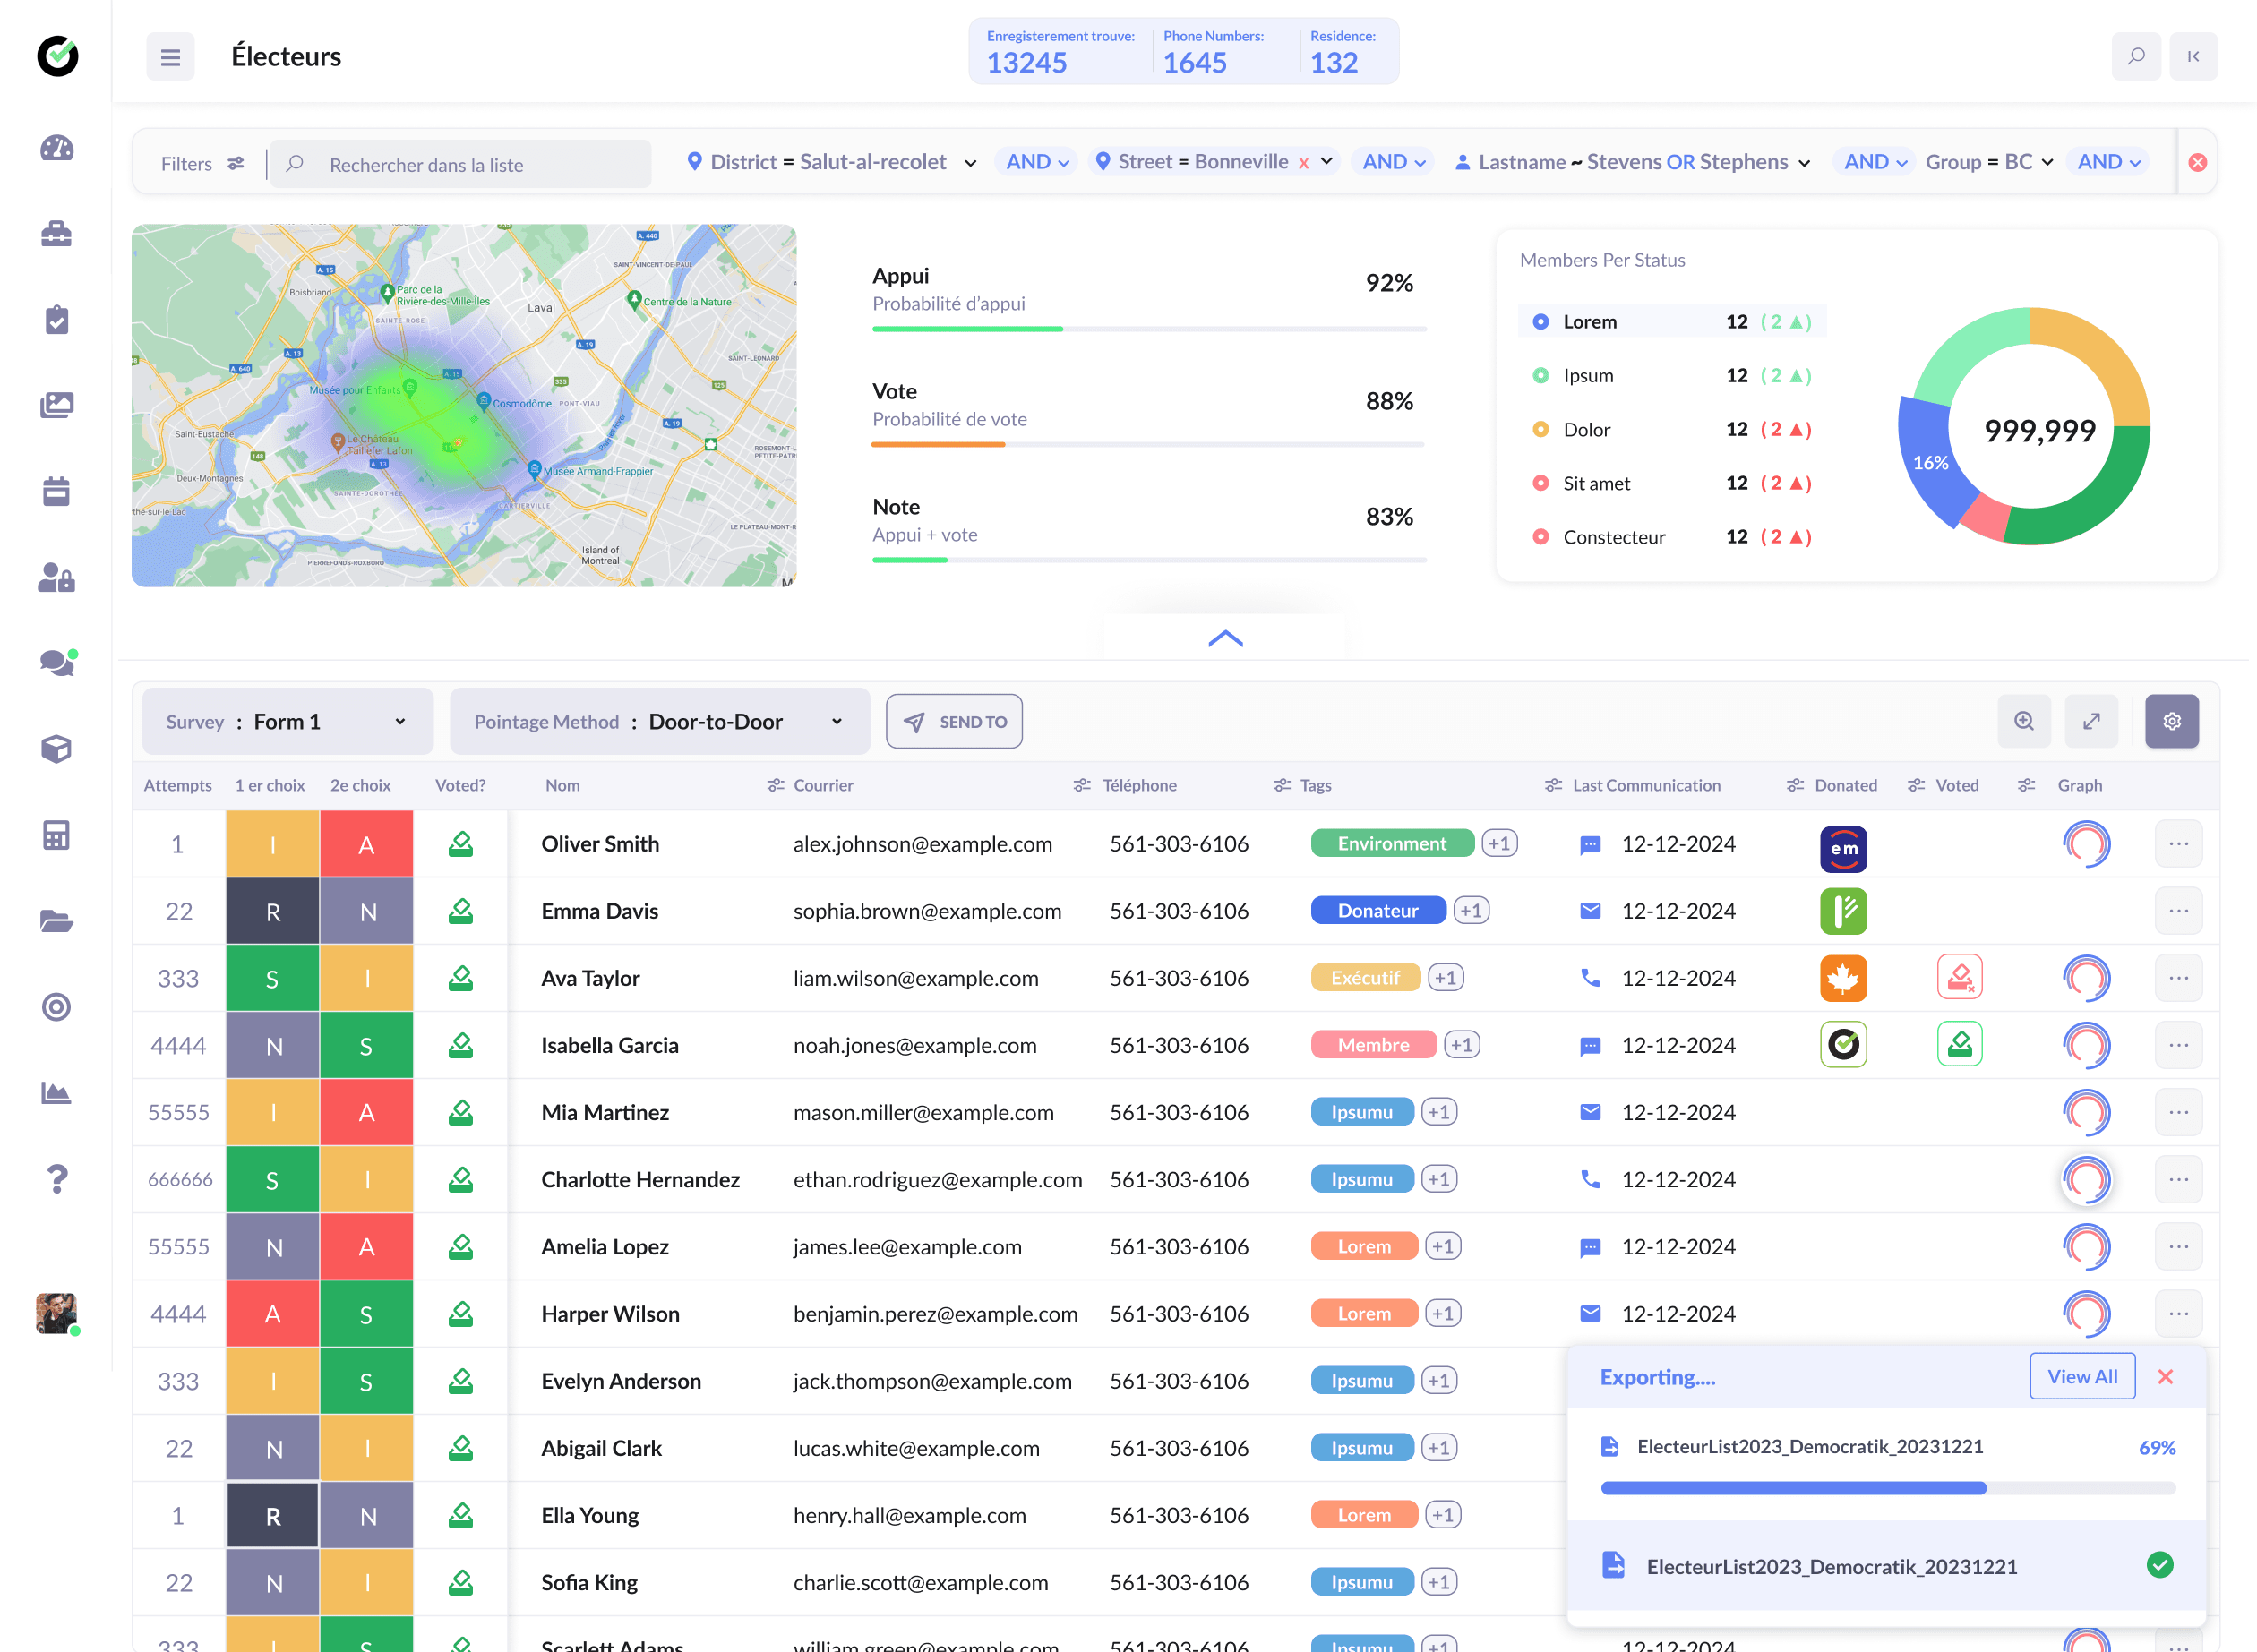Image resolution: width=2257 pixels, height=1652 pixels.
Task: Open the folder icon in sidebar
Action: (57, 920)
